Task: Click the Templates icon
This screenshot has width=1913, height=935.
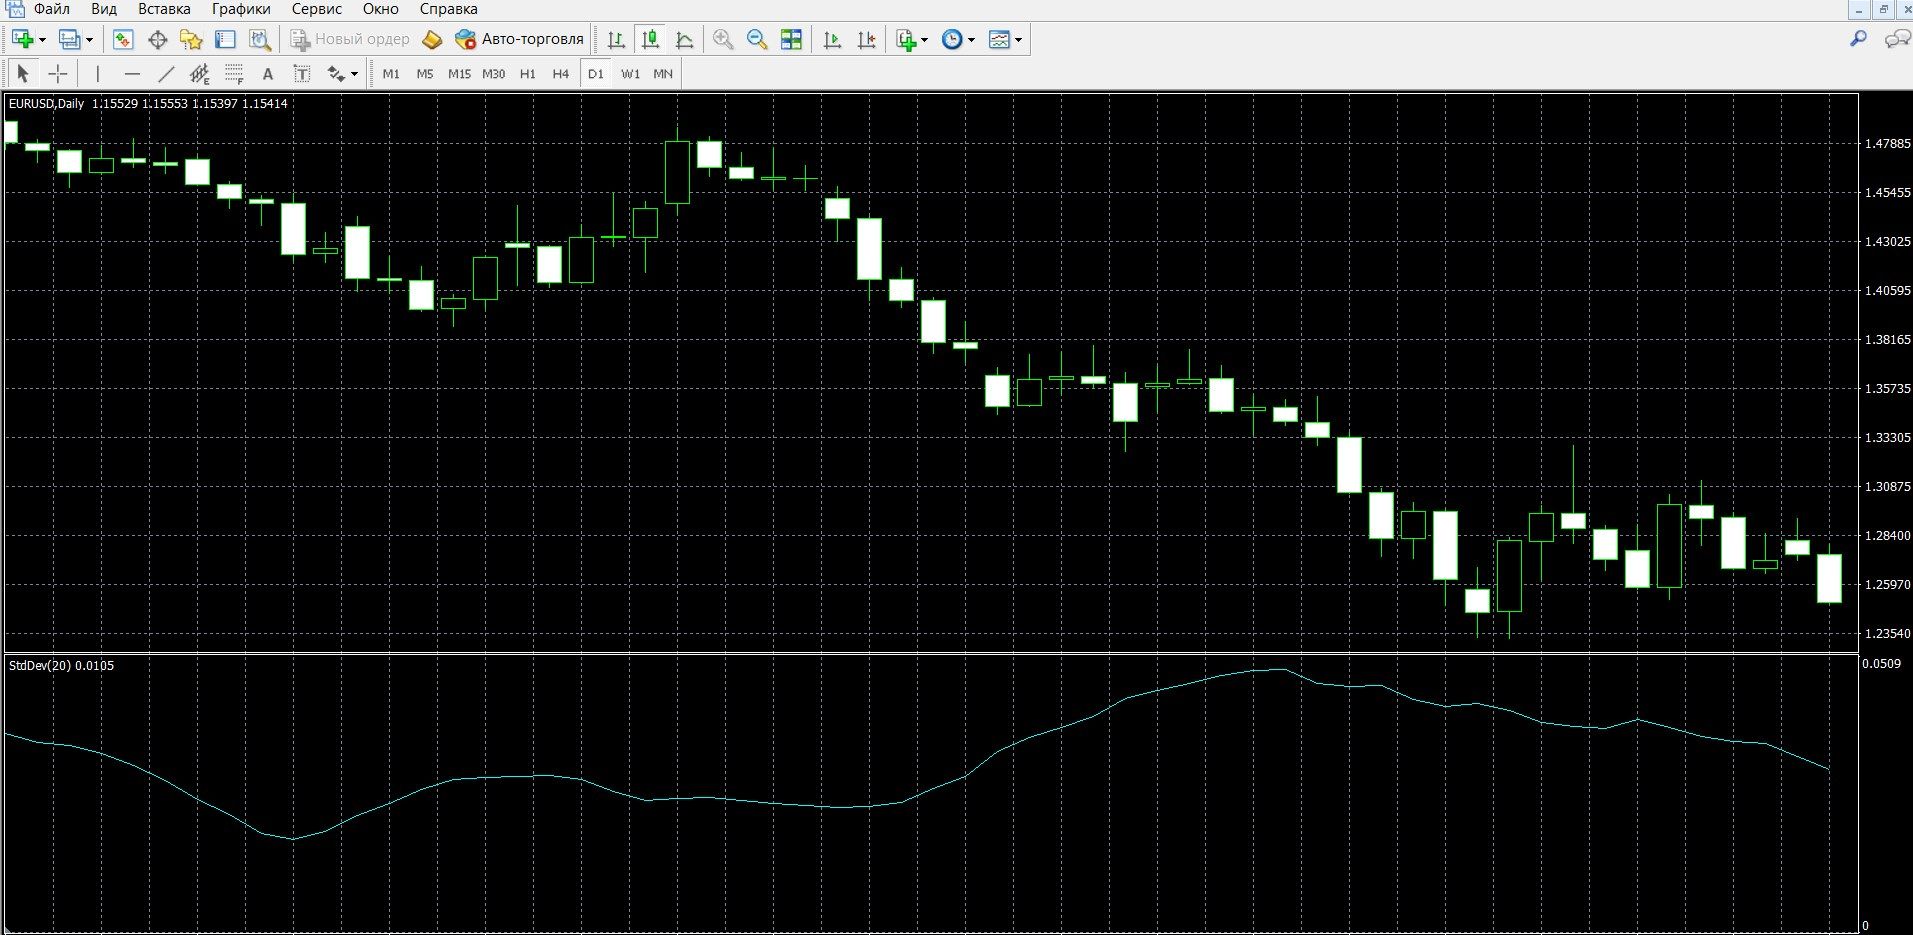Action: pos(999,39)
